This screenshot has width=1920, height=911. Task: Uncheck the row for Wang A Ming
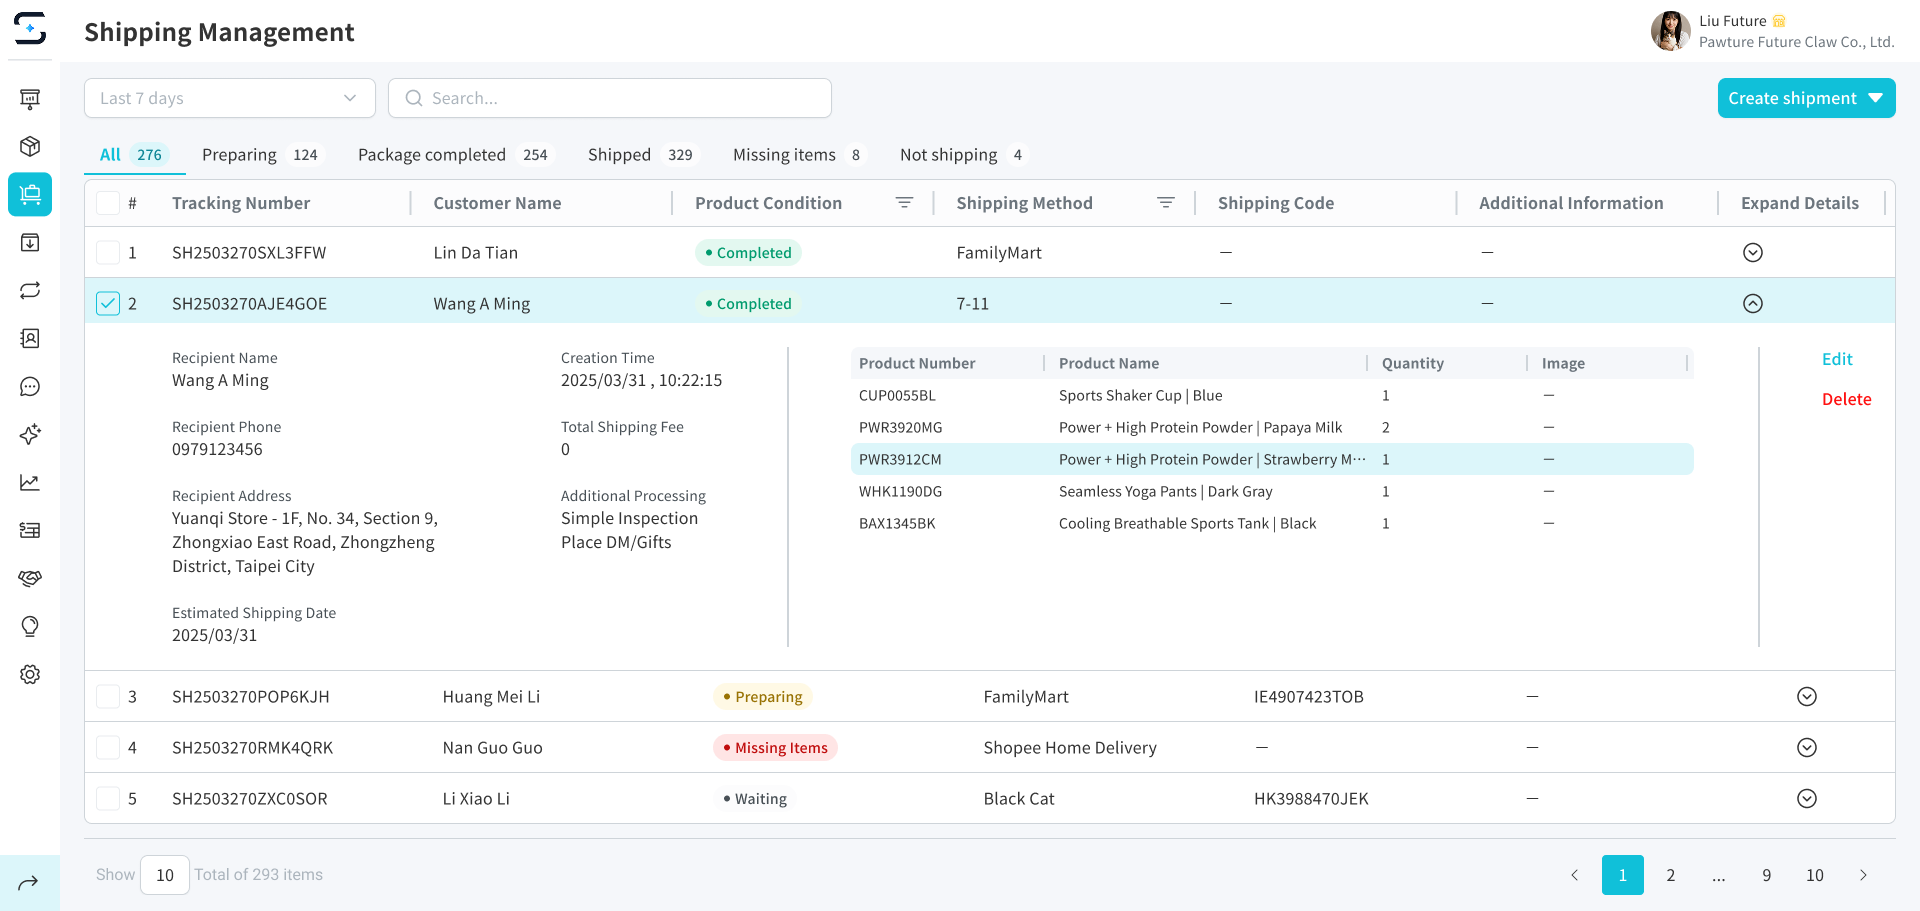click(x=108, y=304)
